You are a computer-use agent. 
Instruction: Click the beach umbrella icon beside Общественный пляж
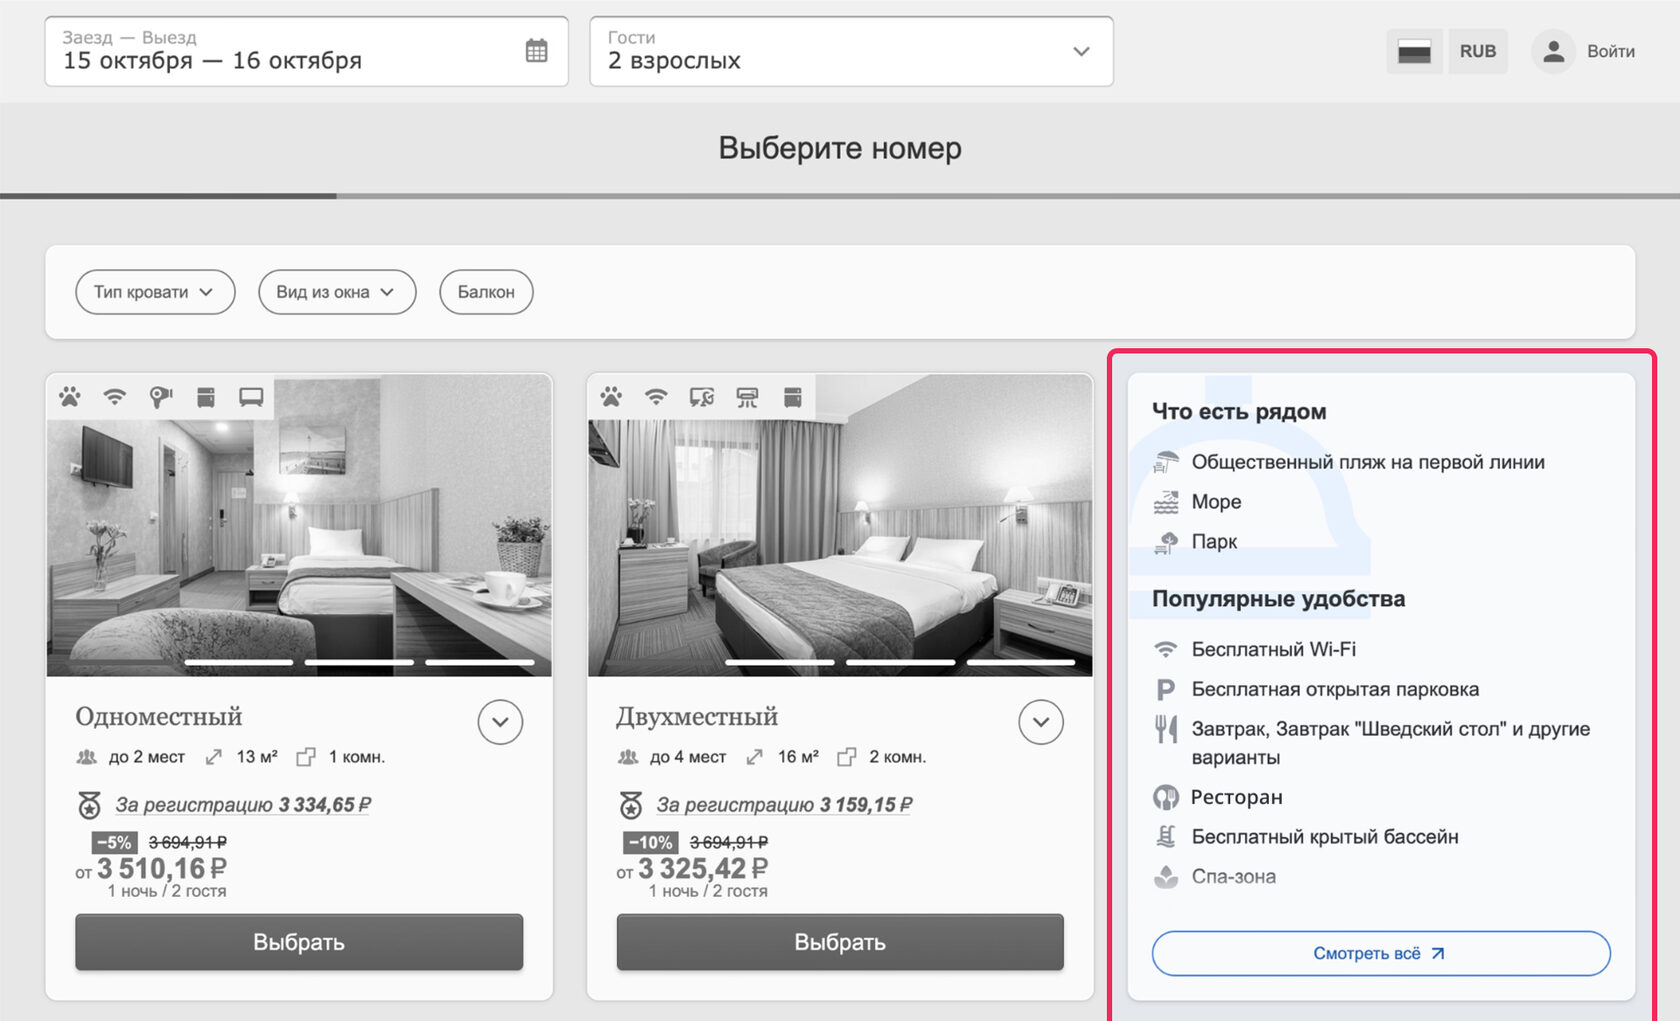tap(1166, 462)
